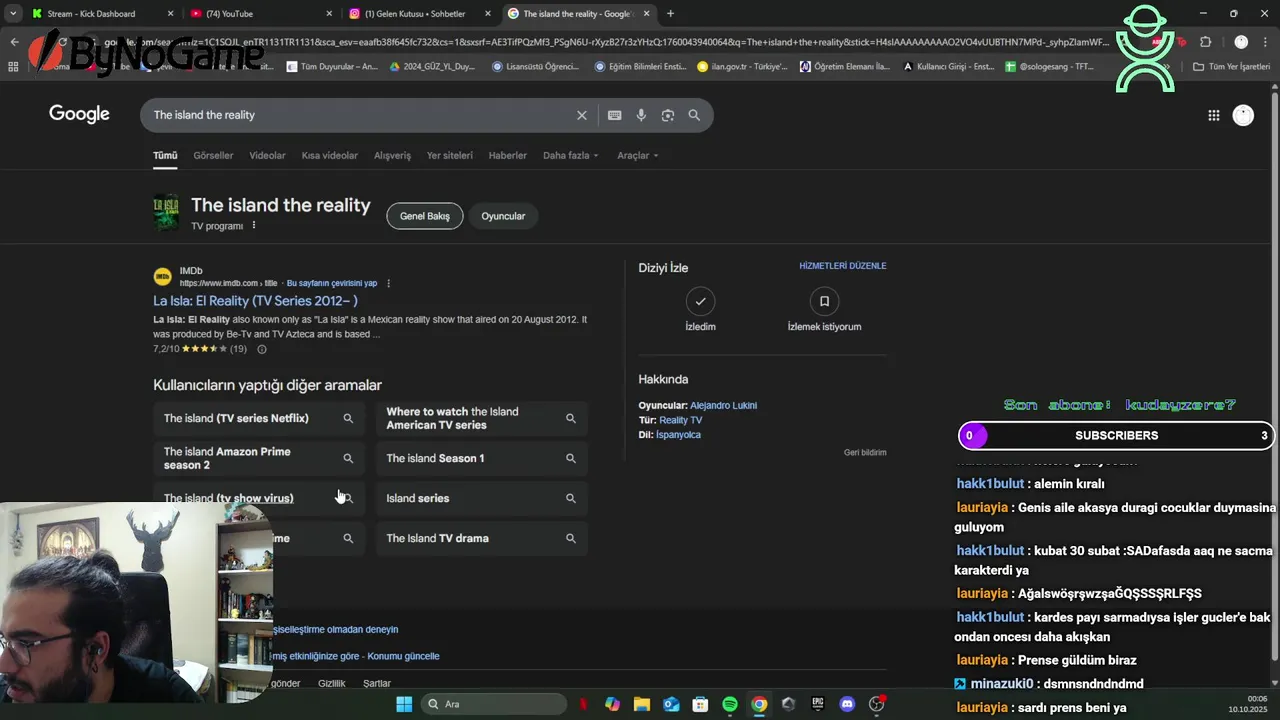Select the Yer siteleri search filter
This screenshot has width=1280, height=720.
point(450,155)
